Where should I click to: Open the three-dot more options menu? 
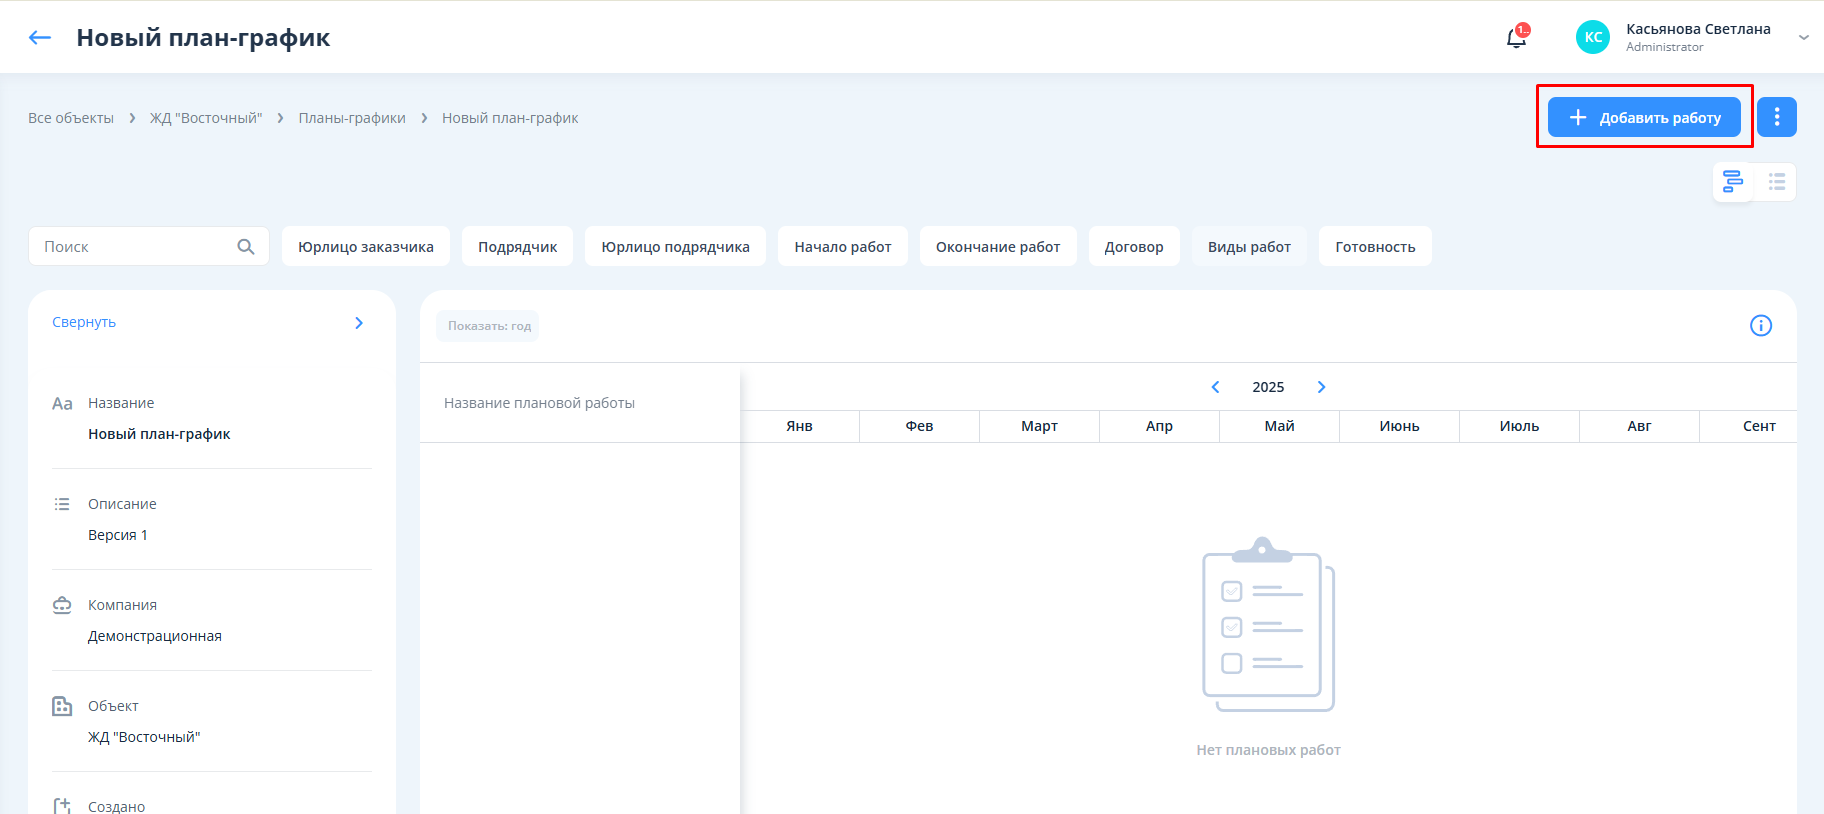1776,117
